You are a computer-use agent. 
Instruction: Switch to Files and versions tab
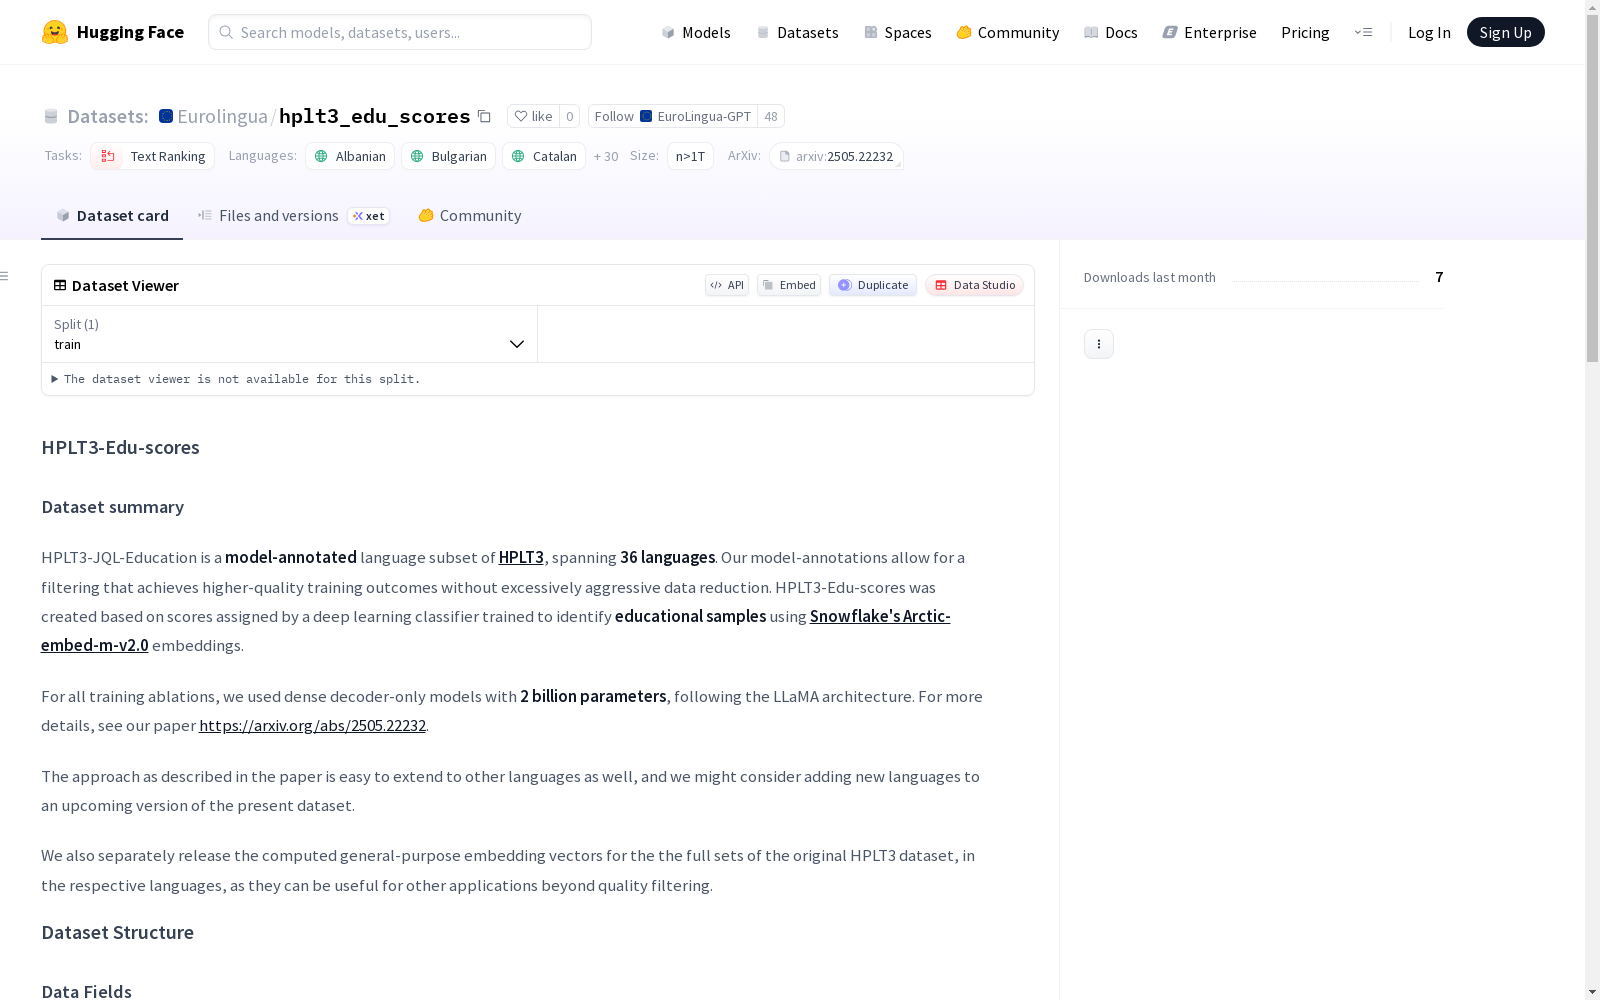[x=293, y=216]
